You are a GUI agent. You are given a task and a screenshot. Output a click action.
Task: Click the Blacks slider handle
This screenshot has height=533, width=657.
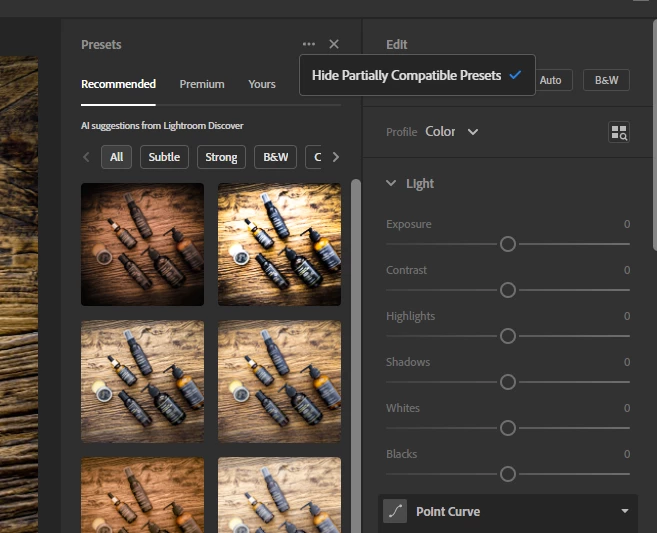[x=508, y=474]
